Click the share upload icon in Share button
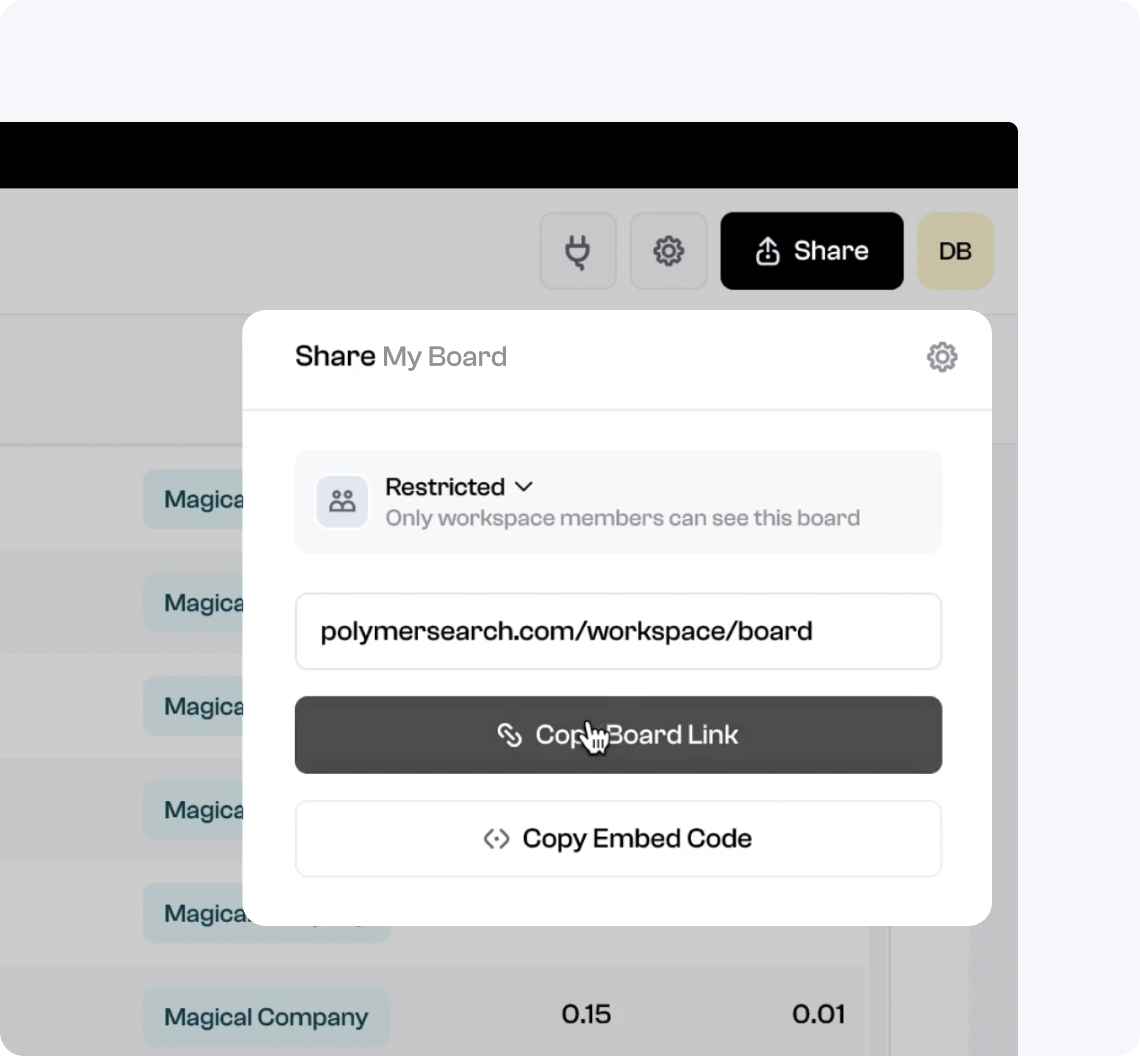Screen dimensions: 1140x1056 coord(767,252)
